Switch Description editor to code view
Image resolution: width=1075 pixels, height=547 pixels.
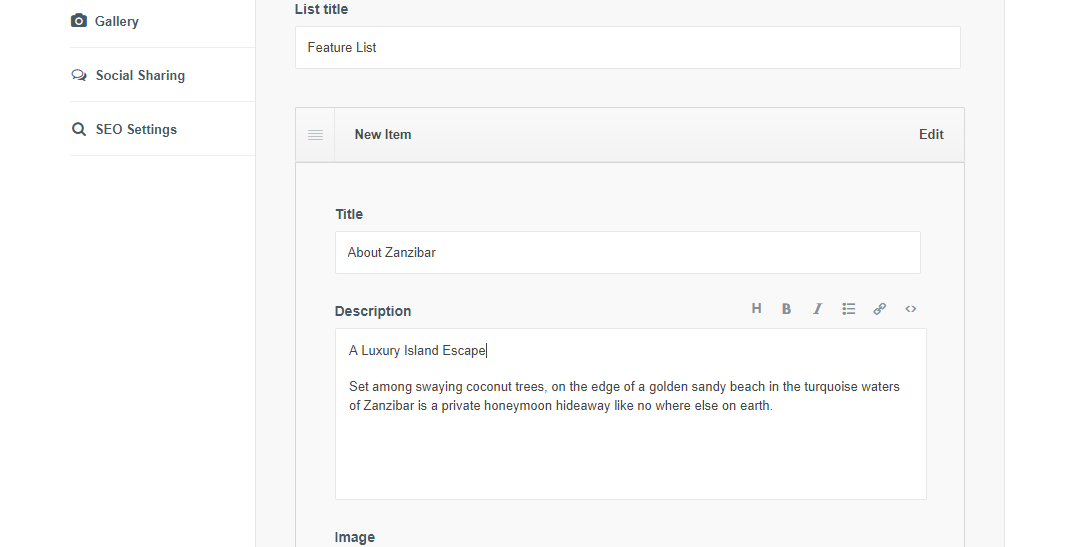click(911, 309)
